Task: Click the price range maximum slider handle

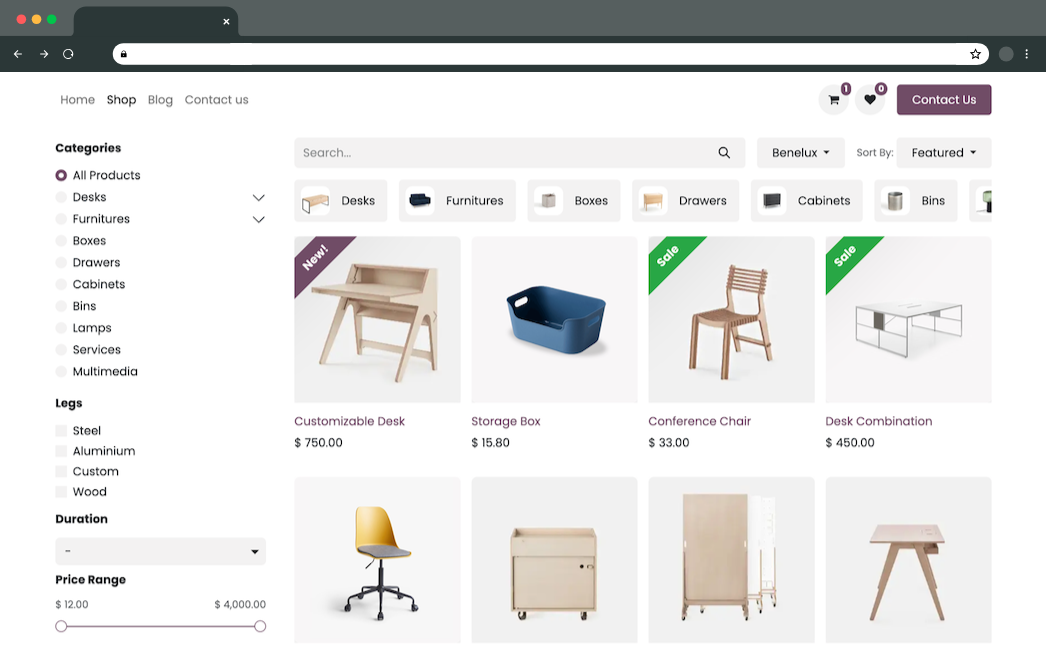Action: [x=260, y=626]
